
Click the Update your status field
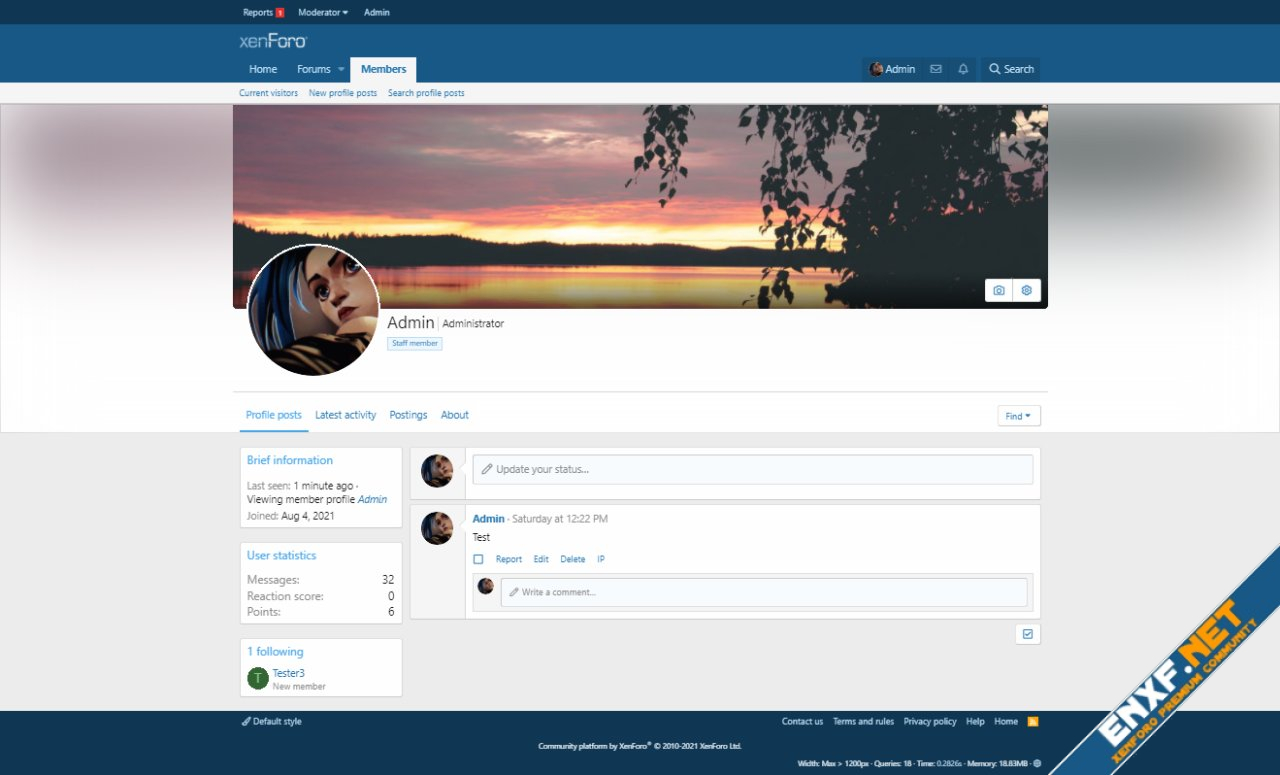752,469
